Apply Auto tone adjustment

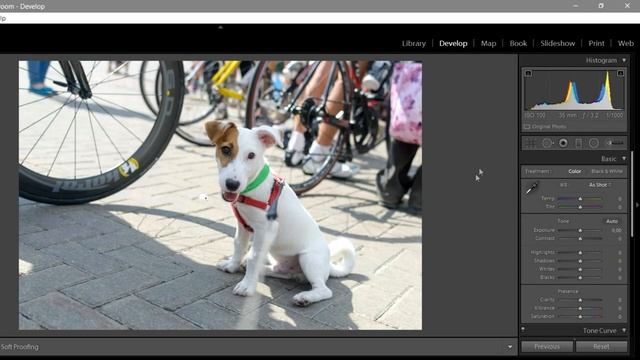[611, 221]
